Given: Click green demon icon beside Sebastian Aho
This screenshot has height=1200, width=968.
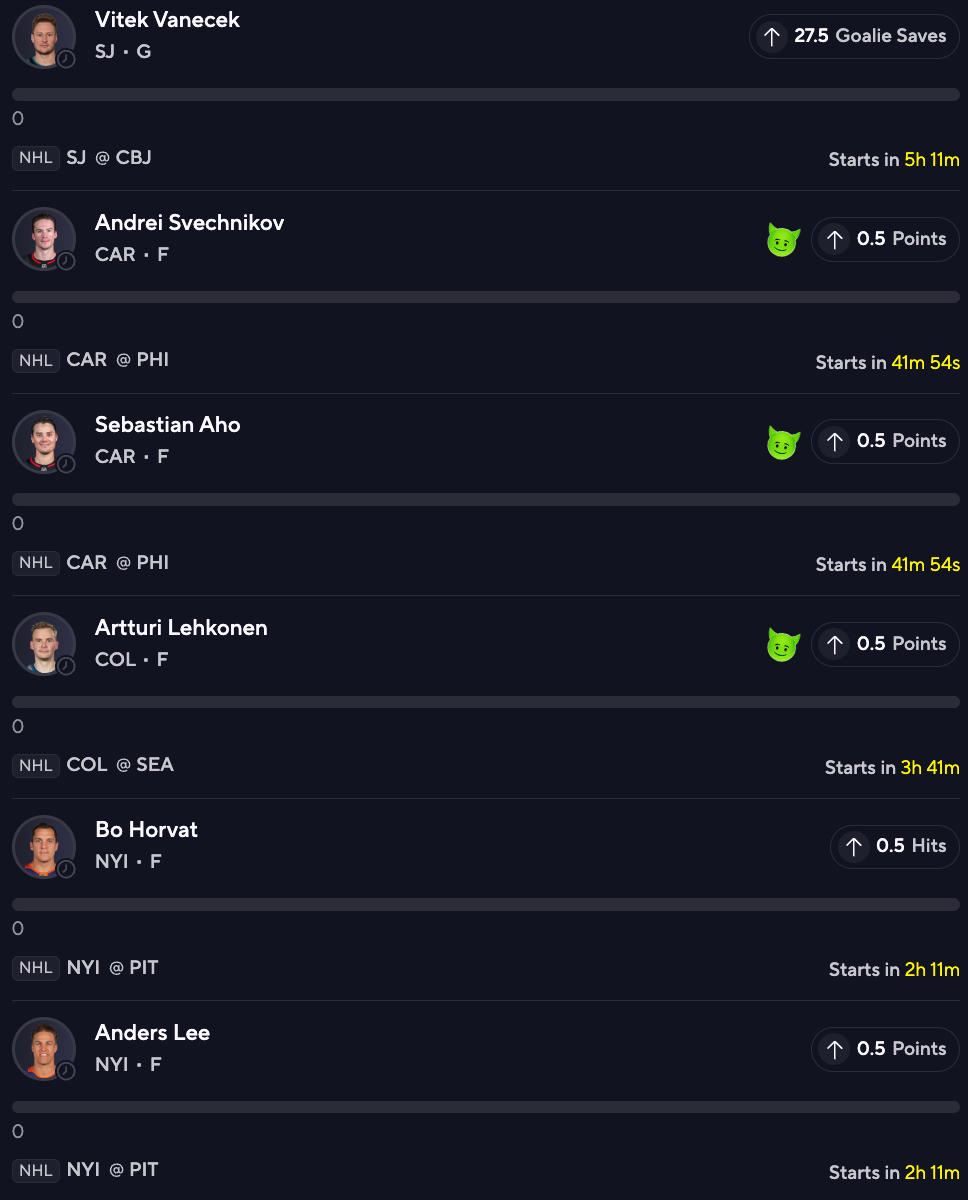Looking at the screenshot, I should (x=783, y=442).
